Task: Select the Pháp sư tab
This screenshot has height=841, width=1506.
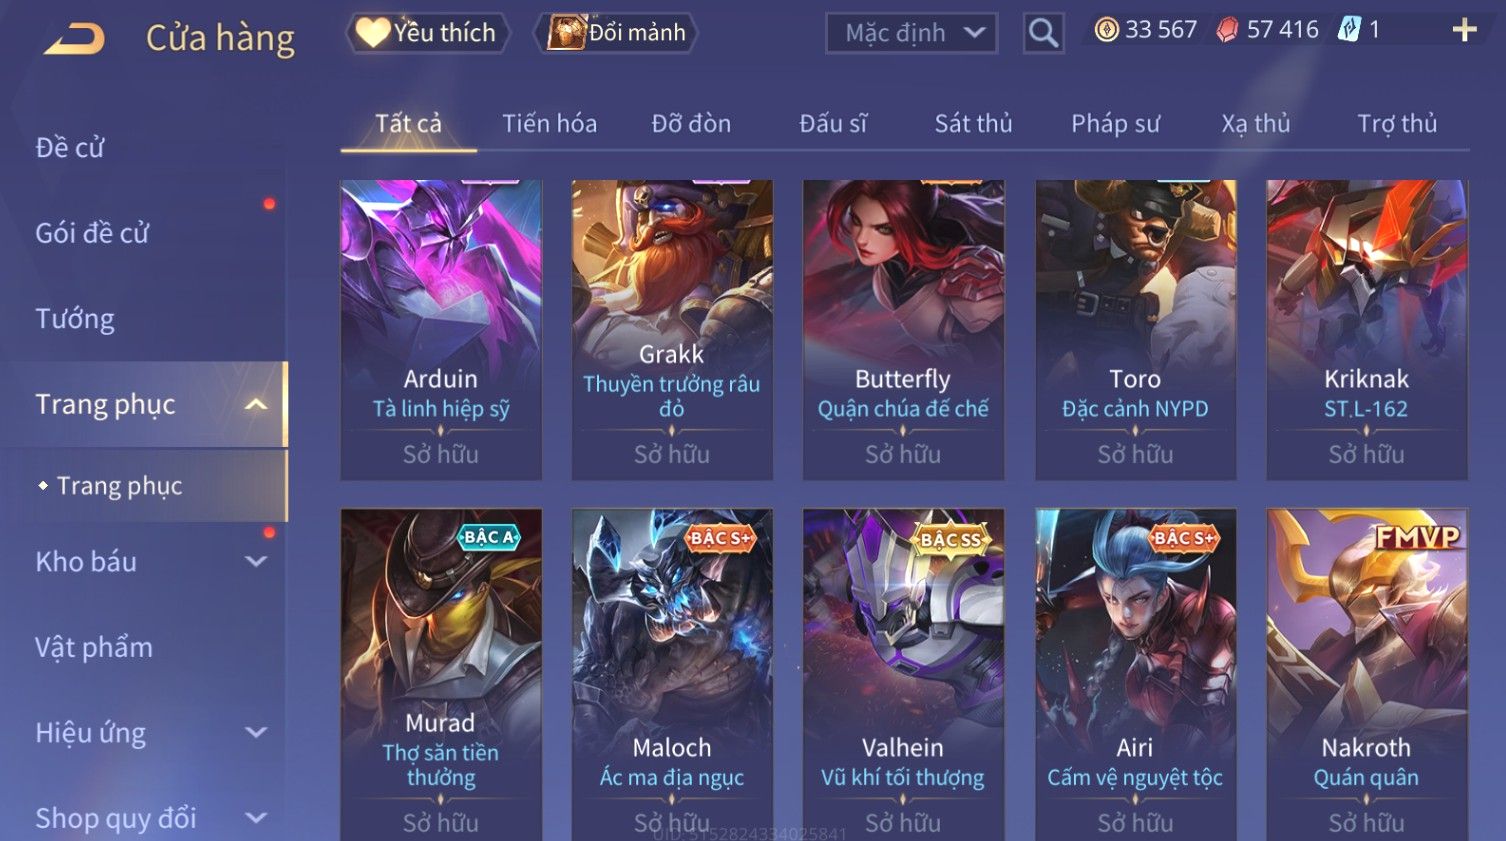Action: point(1115,124)
